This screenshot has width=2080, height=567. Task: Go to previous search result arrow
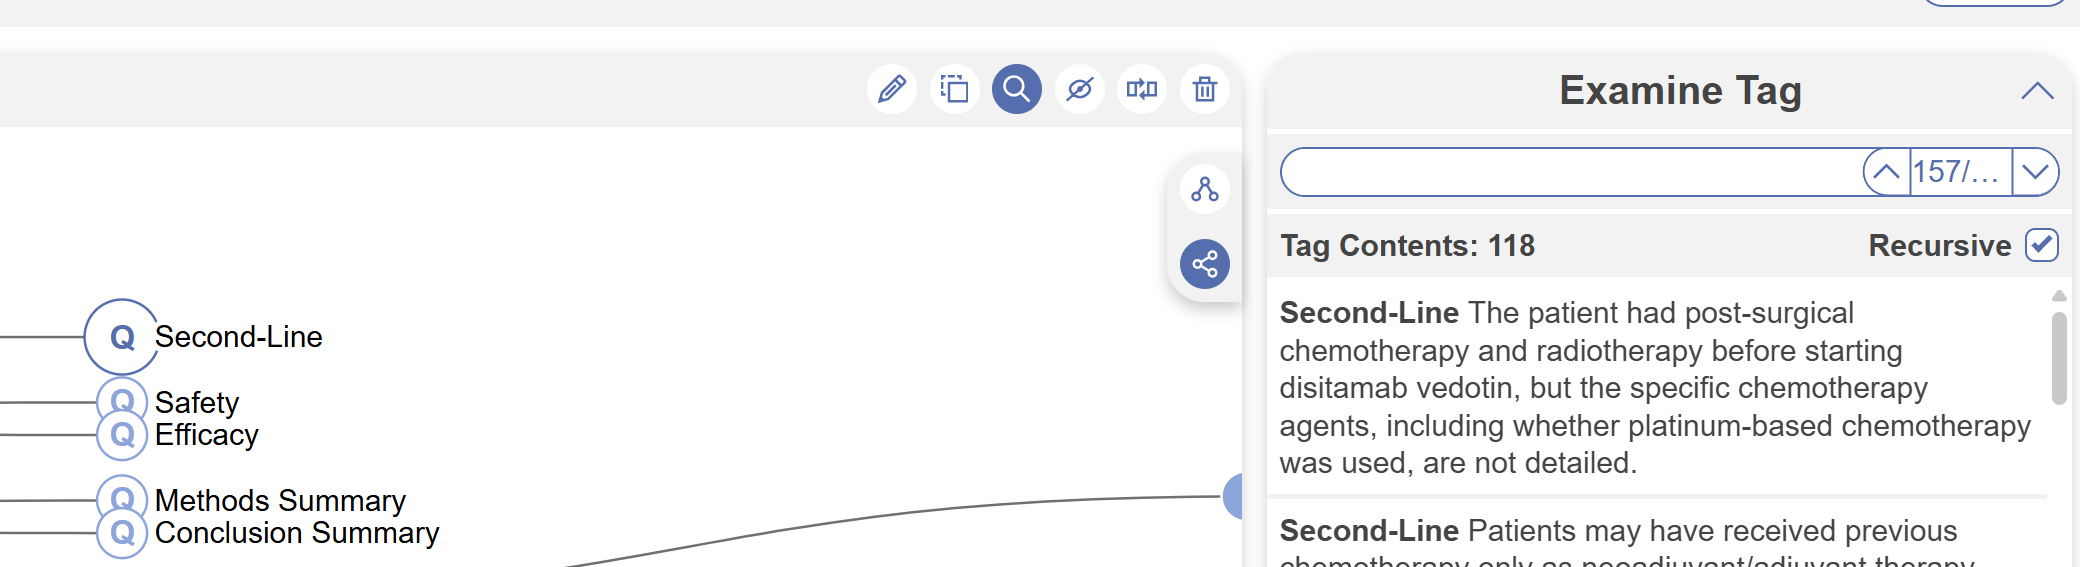click(1886, 172)
